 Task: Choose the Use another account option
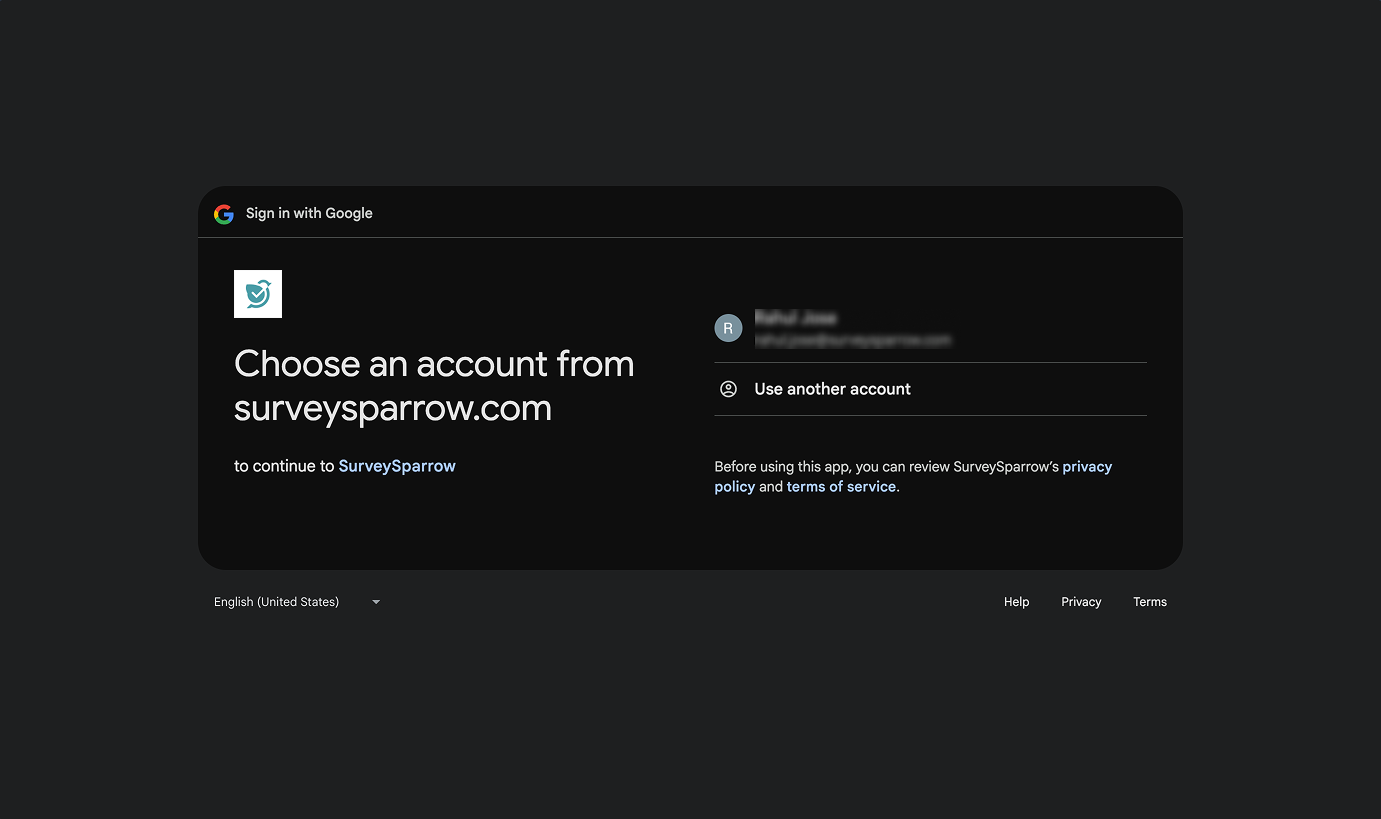point(832,389)
